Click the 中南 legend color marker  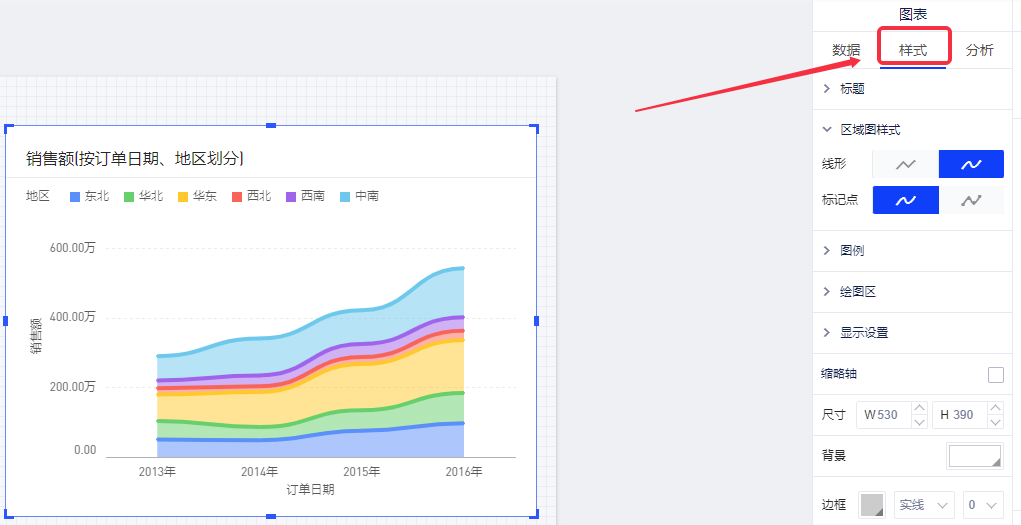(x=345, y=197)
